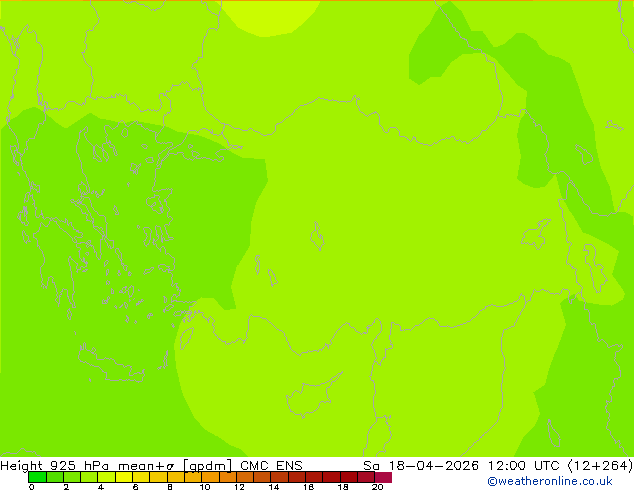This screenshot has height=490, width=634.
Task: Click the '12:00 UTC' time text
Action: [x=526, y=466]
